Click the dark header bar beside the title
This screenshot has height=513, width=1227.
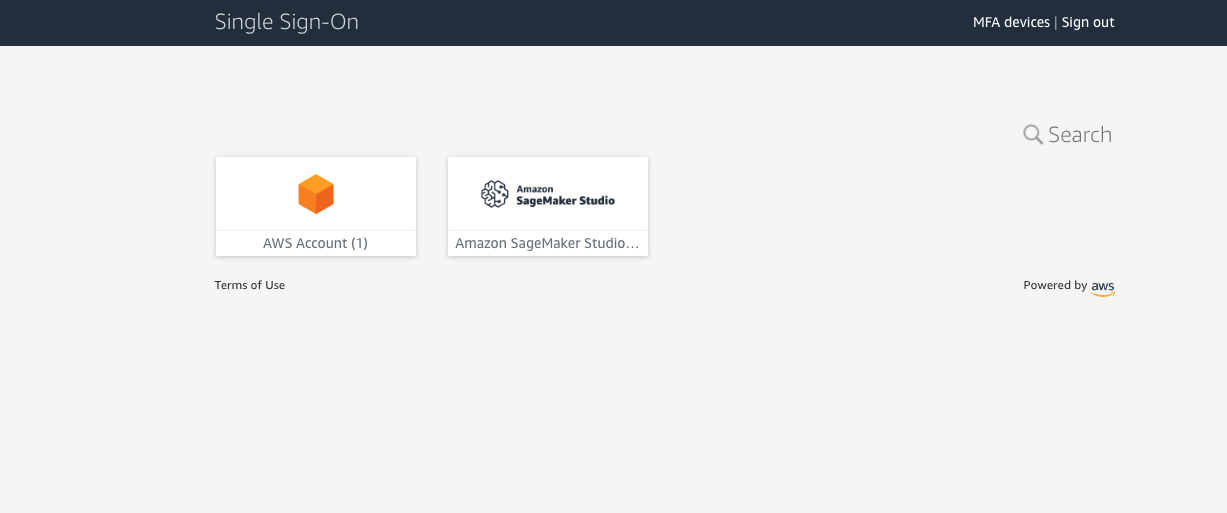pos(650,22)
